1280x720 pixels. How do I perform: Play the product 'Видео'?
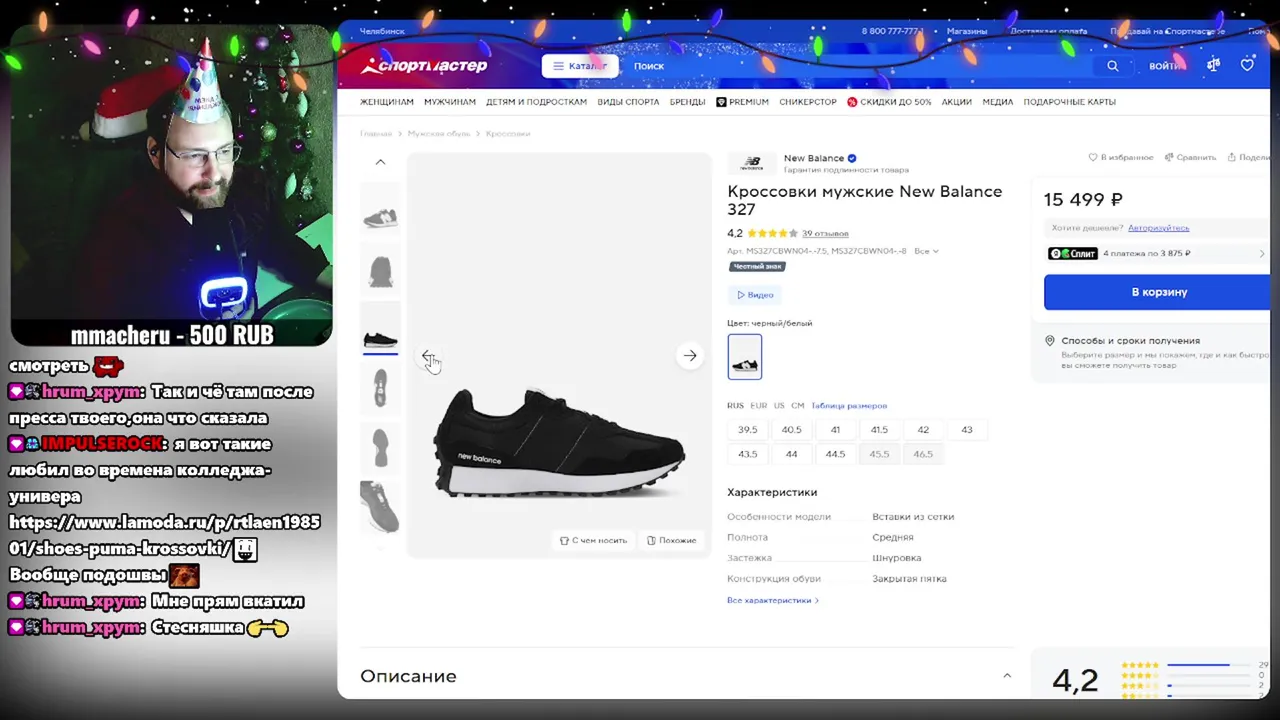pos(755,295)
